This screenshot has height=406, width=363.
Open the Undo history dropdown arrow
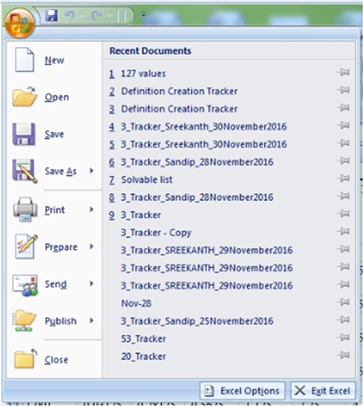[82, 16]
